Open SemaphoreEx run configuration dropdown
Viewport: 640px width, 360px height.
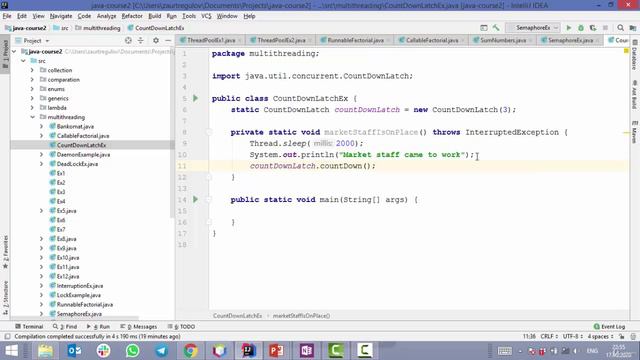coord(533,28)
